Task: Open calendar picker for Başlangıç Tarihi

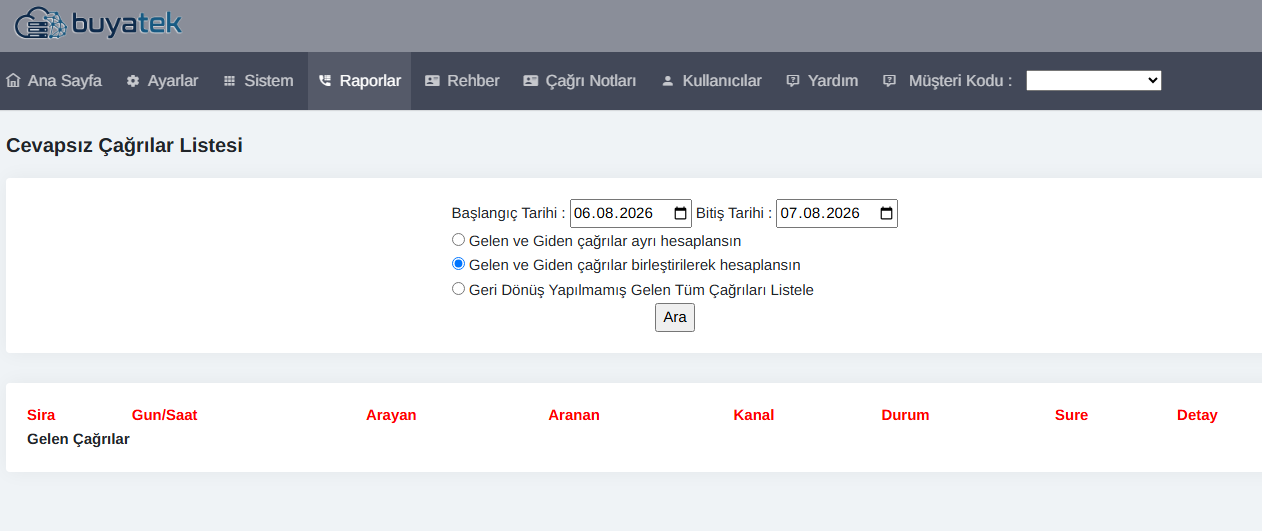Action: [681, 213]
